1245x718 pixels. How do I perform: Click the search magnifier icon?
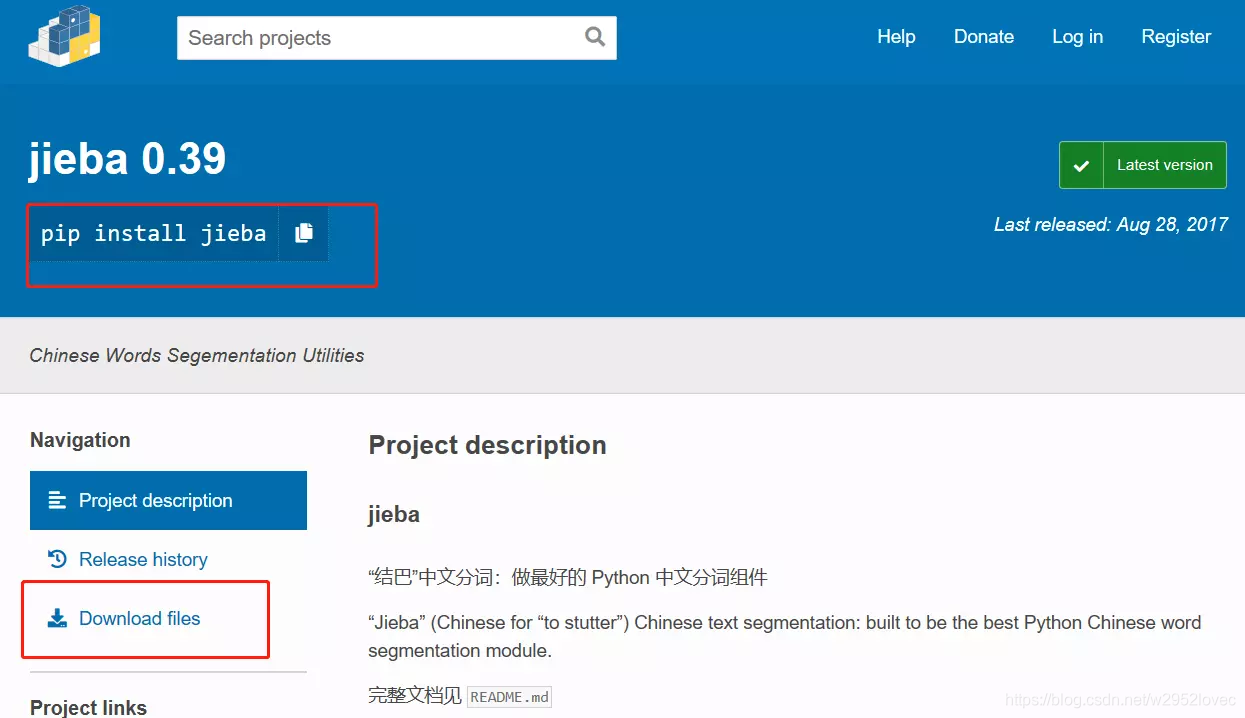point(595,37)
